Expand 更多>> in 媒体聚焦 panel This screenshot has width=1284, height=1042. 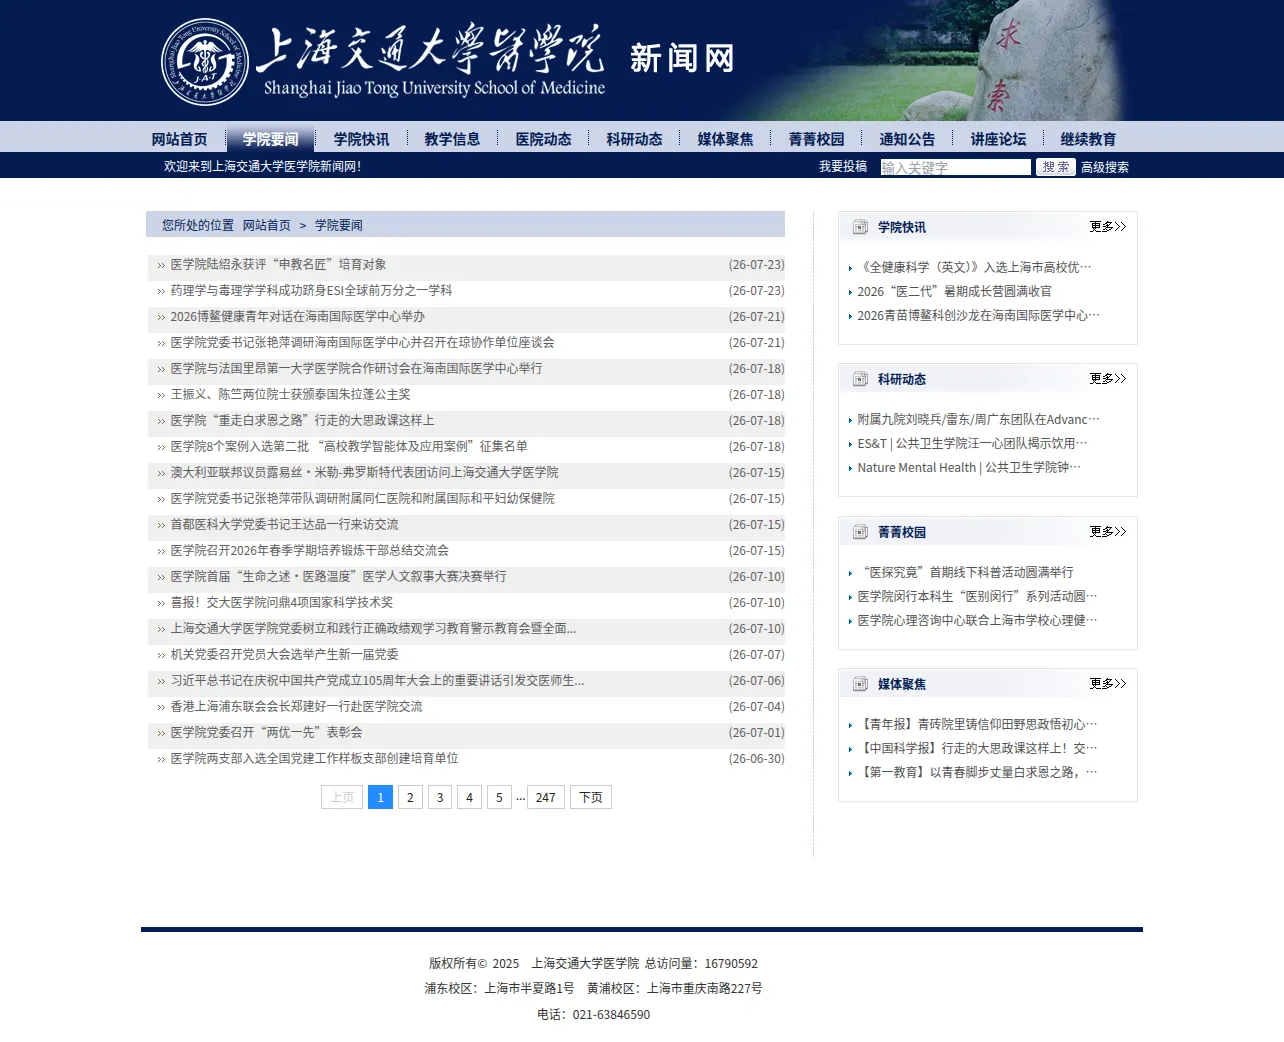[x=1108, y=684]
